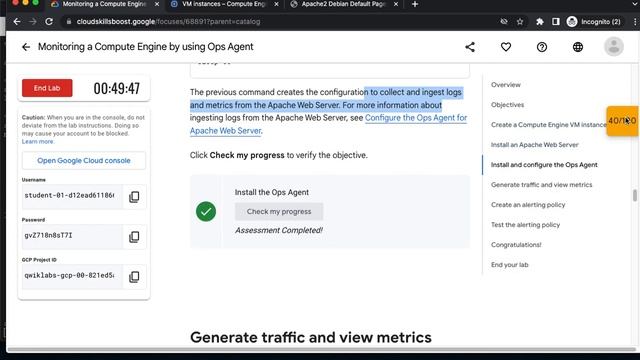This screenshot has width=640, height=360.
Task: Switch to the VM instances tab
Action: pos(224,4)
